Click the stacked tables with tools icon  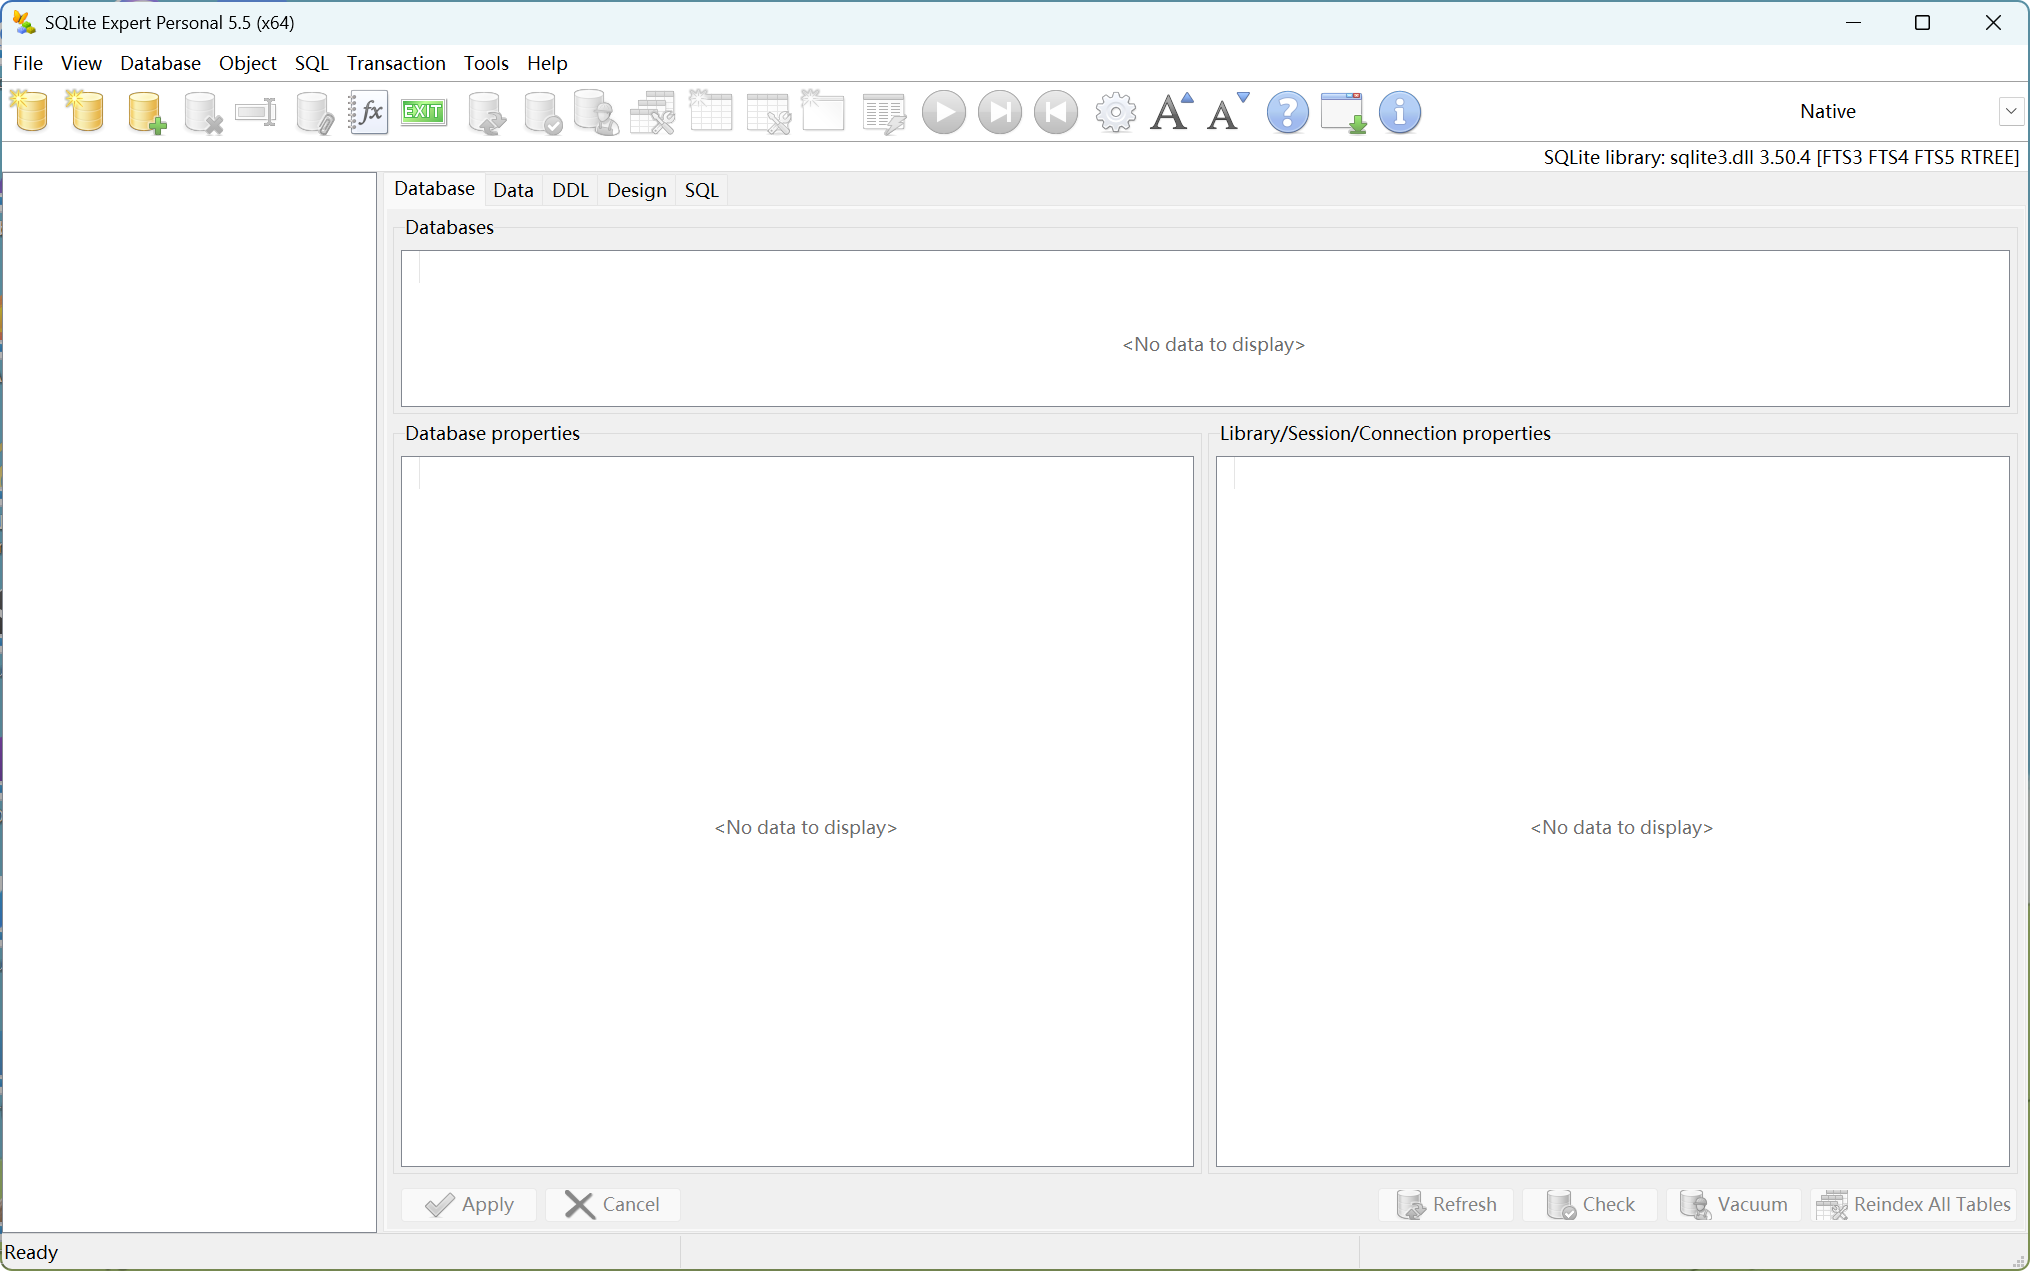point(653,112)
